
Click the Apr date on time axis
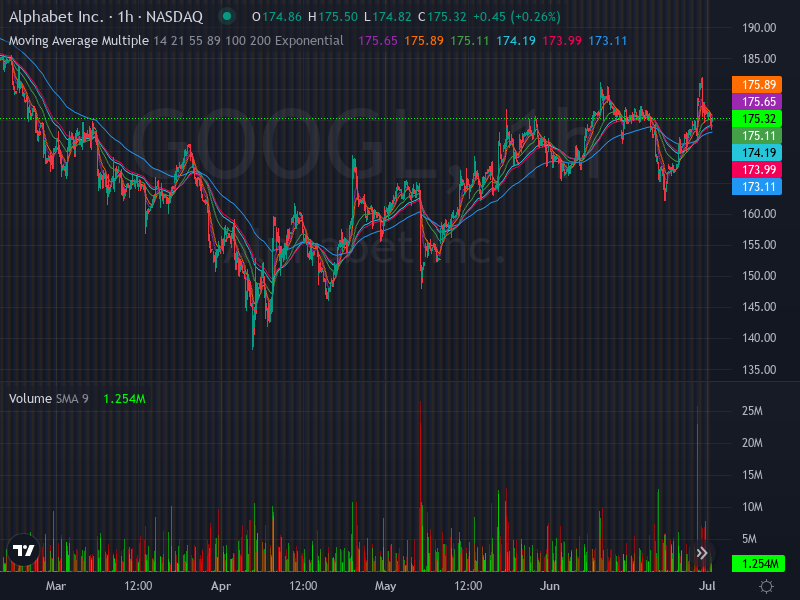coord(221,586)
